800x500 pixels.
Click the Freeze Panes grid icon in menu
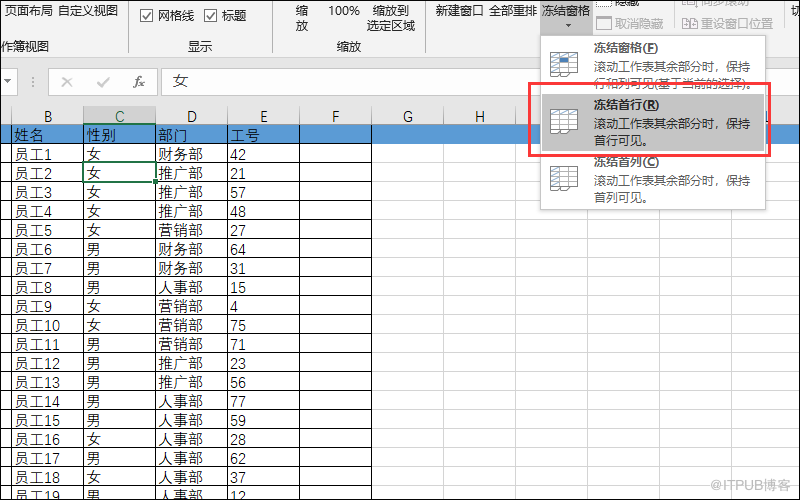coord(564,64)
